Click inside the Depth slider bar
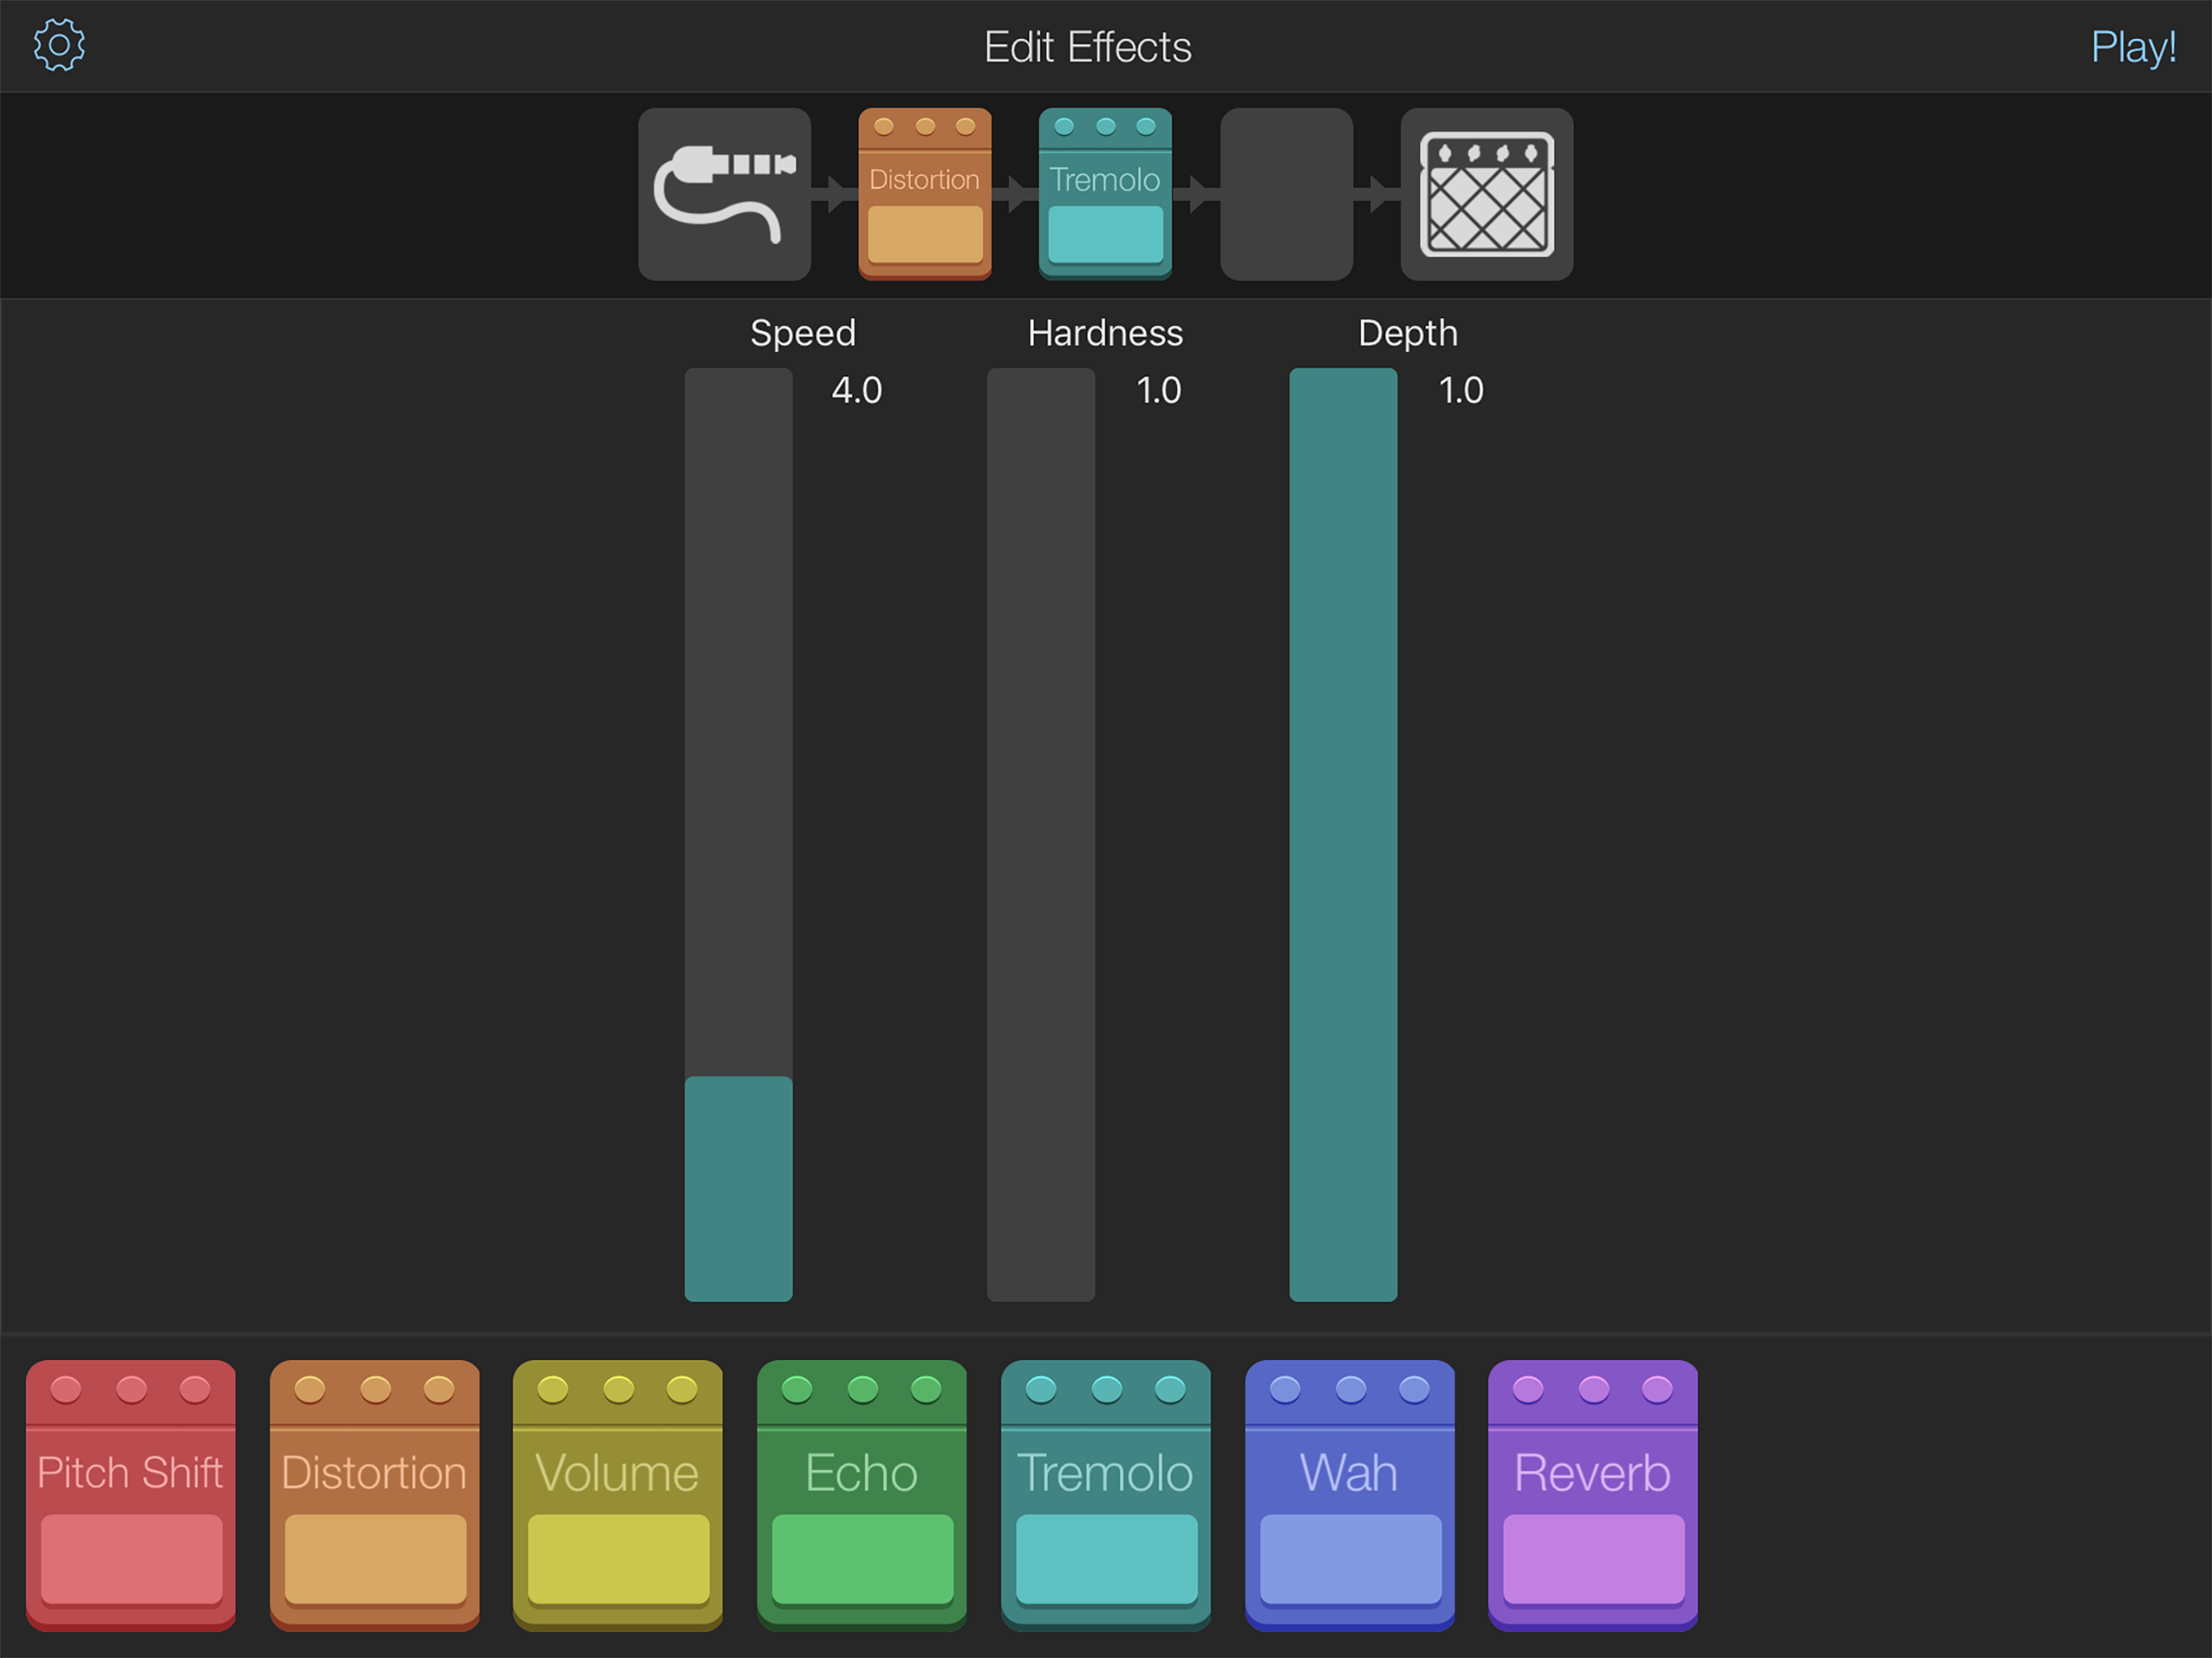Image resolution: width=2212 pixels, height=1658 pixels. click(x=1343, y=834)
